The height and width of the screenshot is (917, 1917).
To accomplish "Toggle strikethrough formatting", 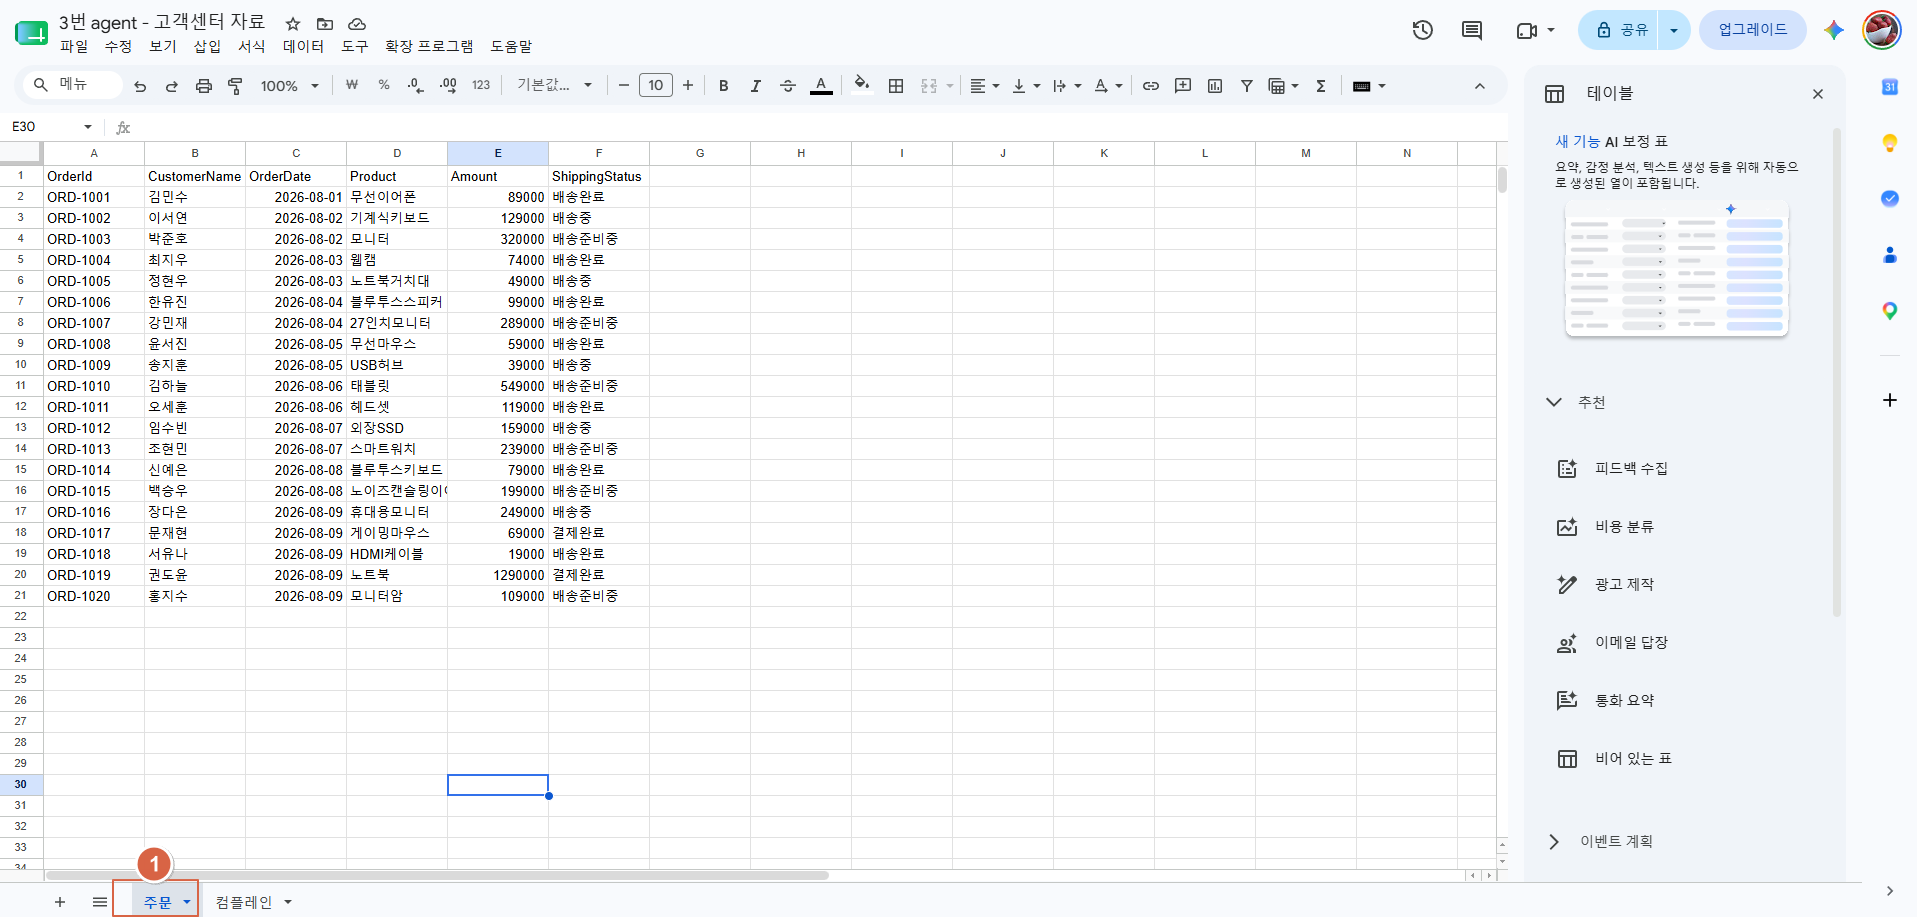I will point(788,86).
